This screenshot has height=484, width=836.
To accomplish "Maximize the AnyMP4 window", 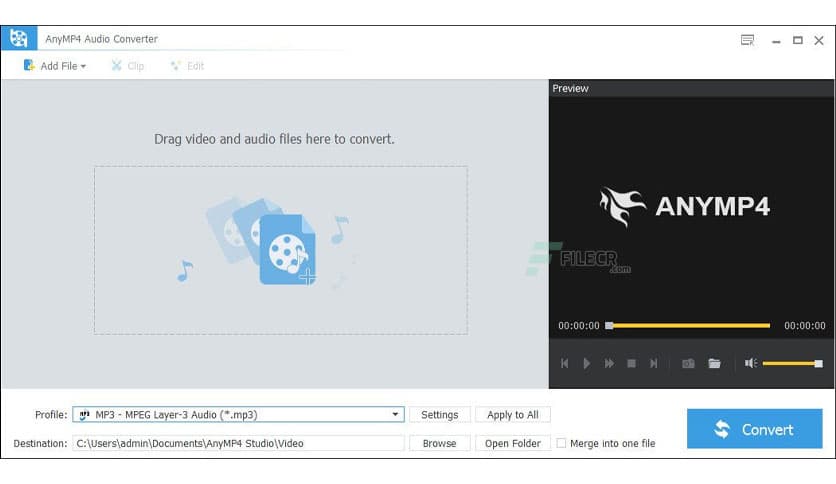I will pyautogui.click(x=798, y=40).
